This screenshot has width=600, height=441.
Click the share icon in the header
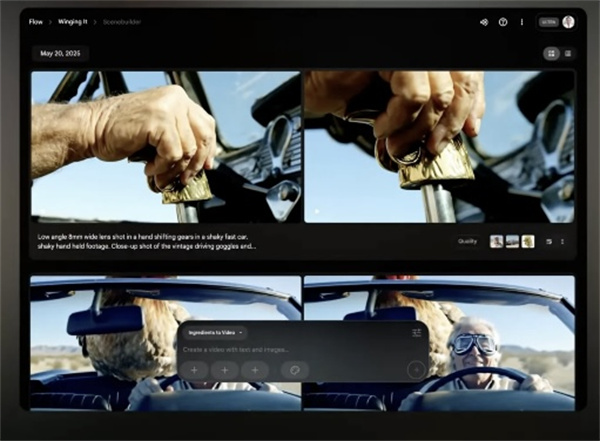click(484, 22)
